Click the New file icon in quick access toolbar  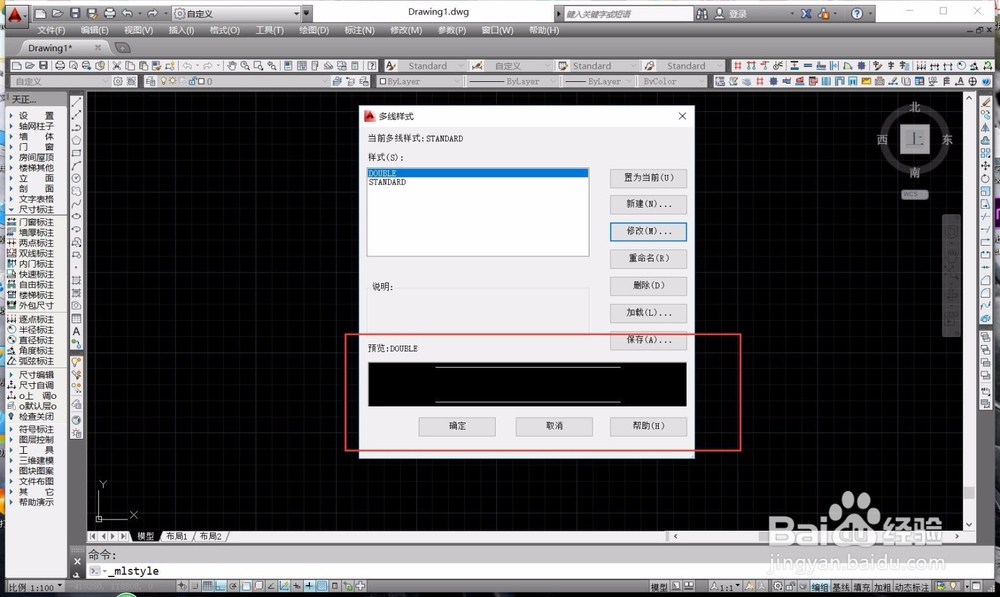(40, 13)
